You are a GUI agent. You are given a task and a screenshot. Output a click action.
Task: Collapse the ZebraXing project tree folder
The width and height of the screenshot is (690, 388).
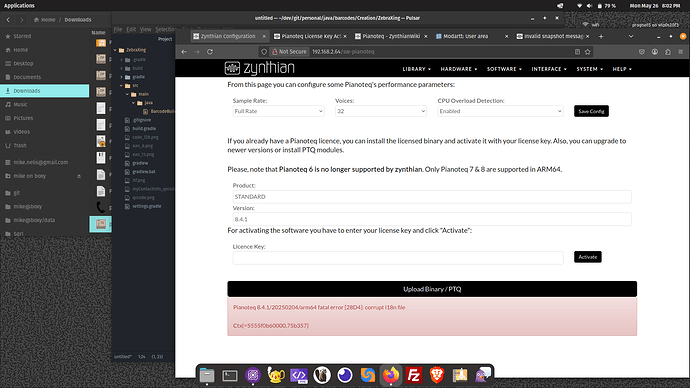pos(116,50)
